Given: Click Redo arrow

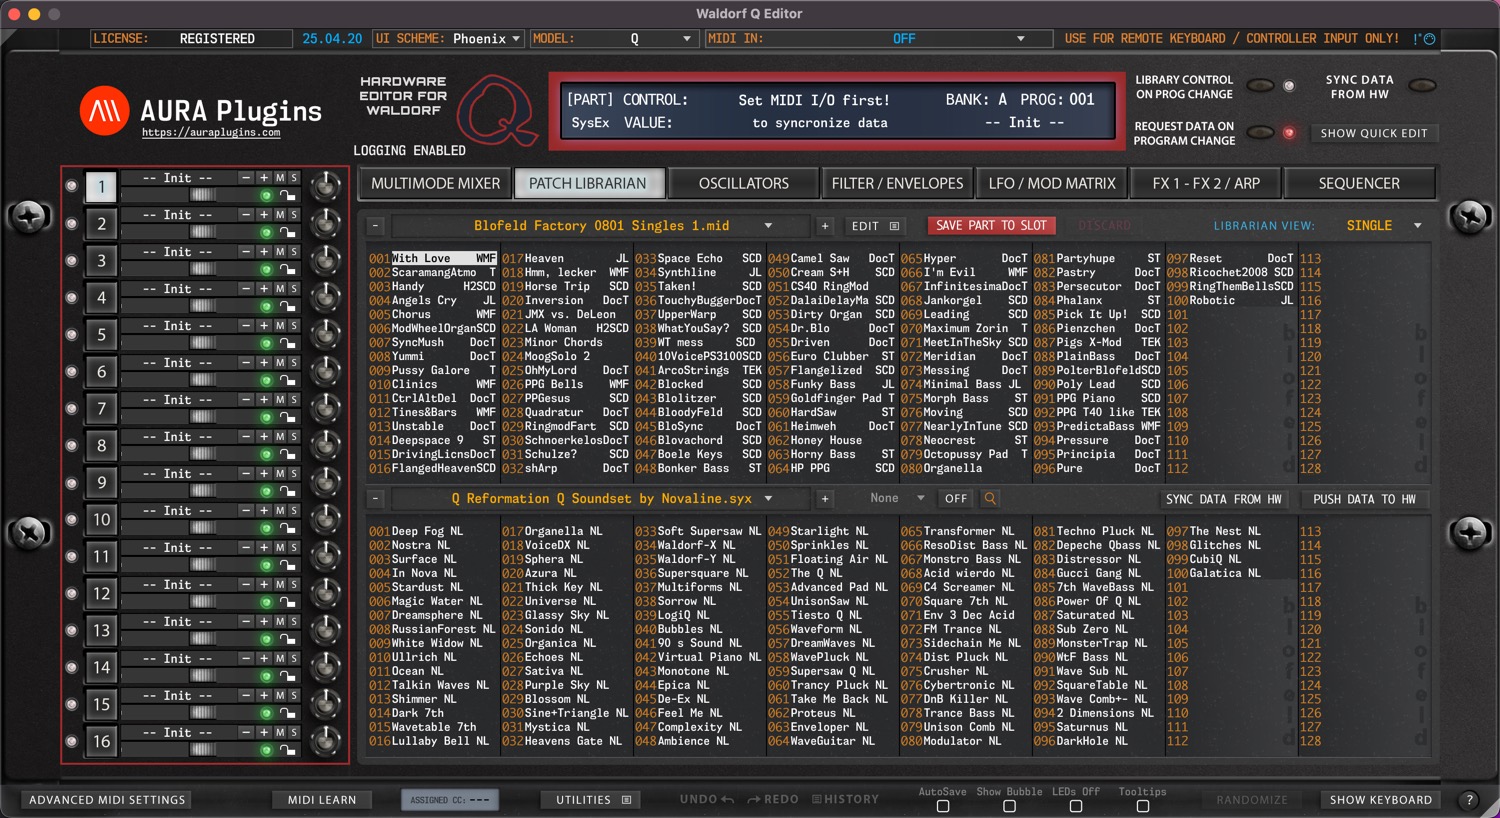Looking at the screenshot, I should (754, 800).
